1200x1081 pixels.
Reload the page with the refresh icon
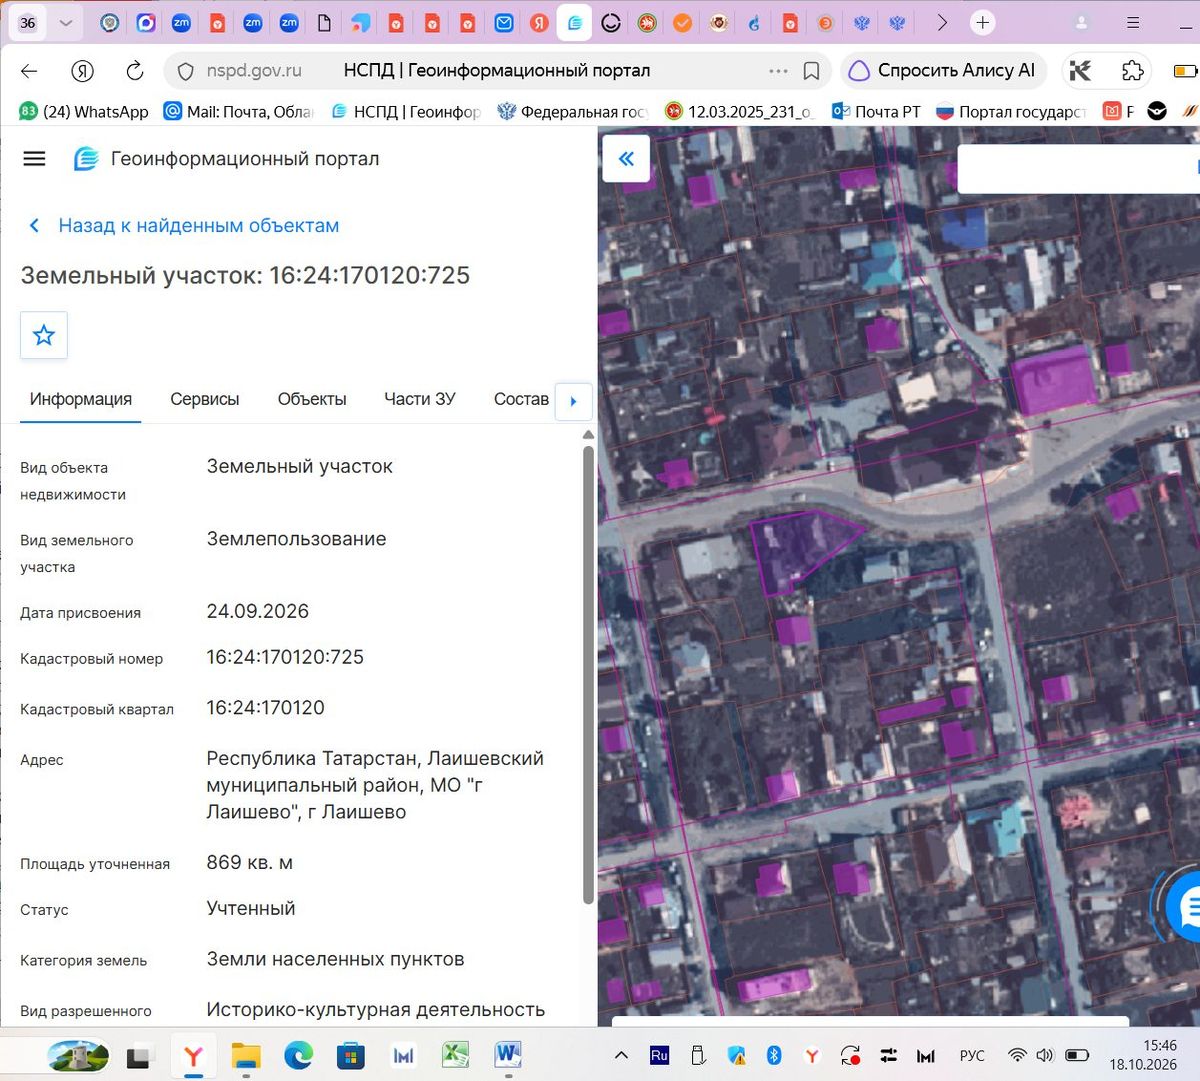(134, 71)
